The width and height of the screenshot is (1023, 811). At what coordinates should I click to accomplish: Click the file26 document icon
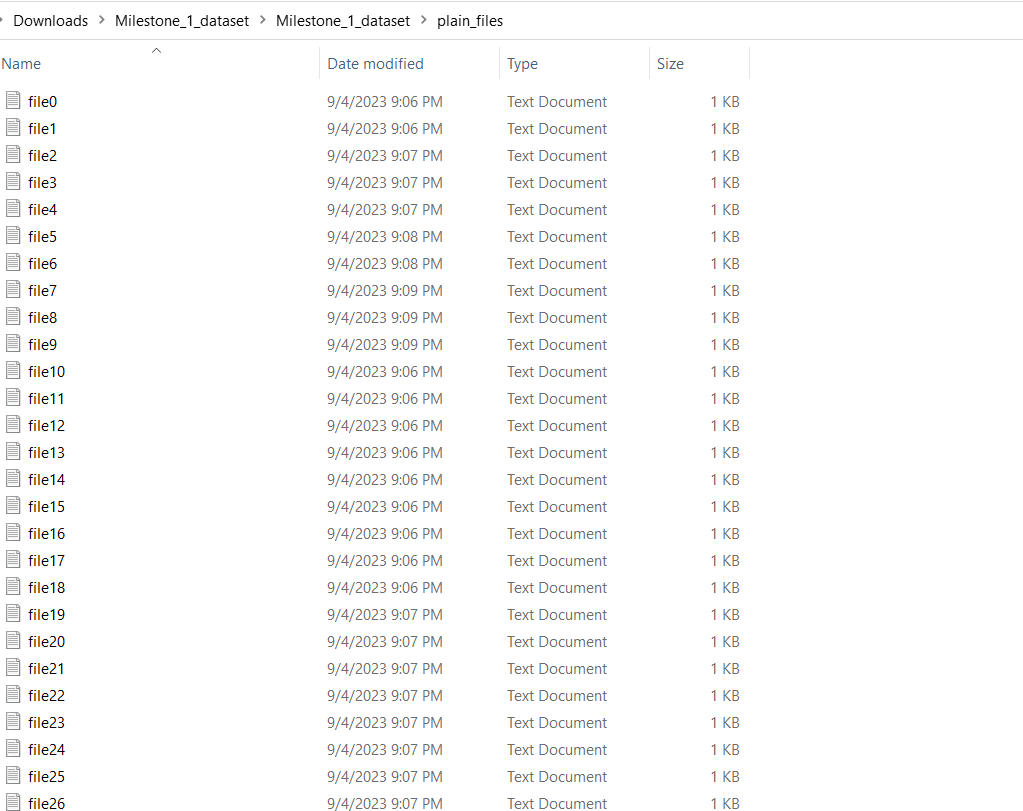(11, 803)
